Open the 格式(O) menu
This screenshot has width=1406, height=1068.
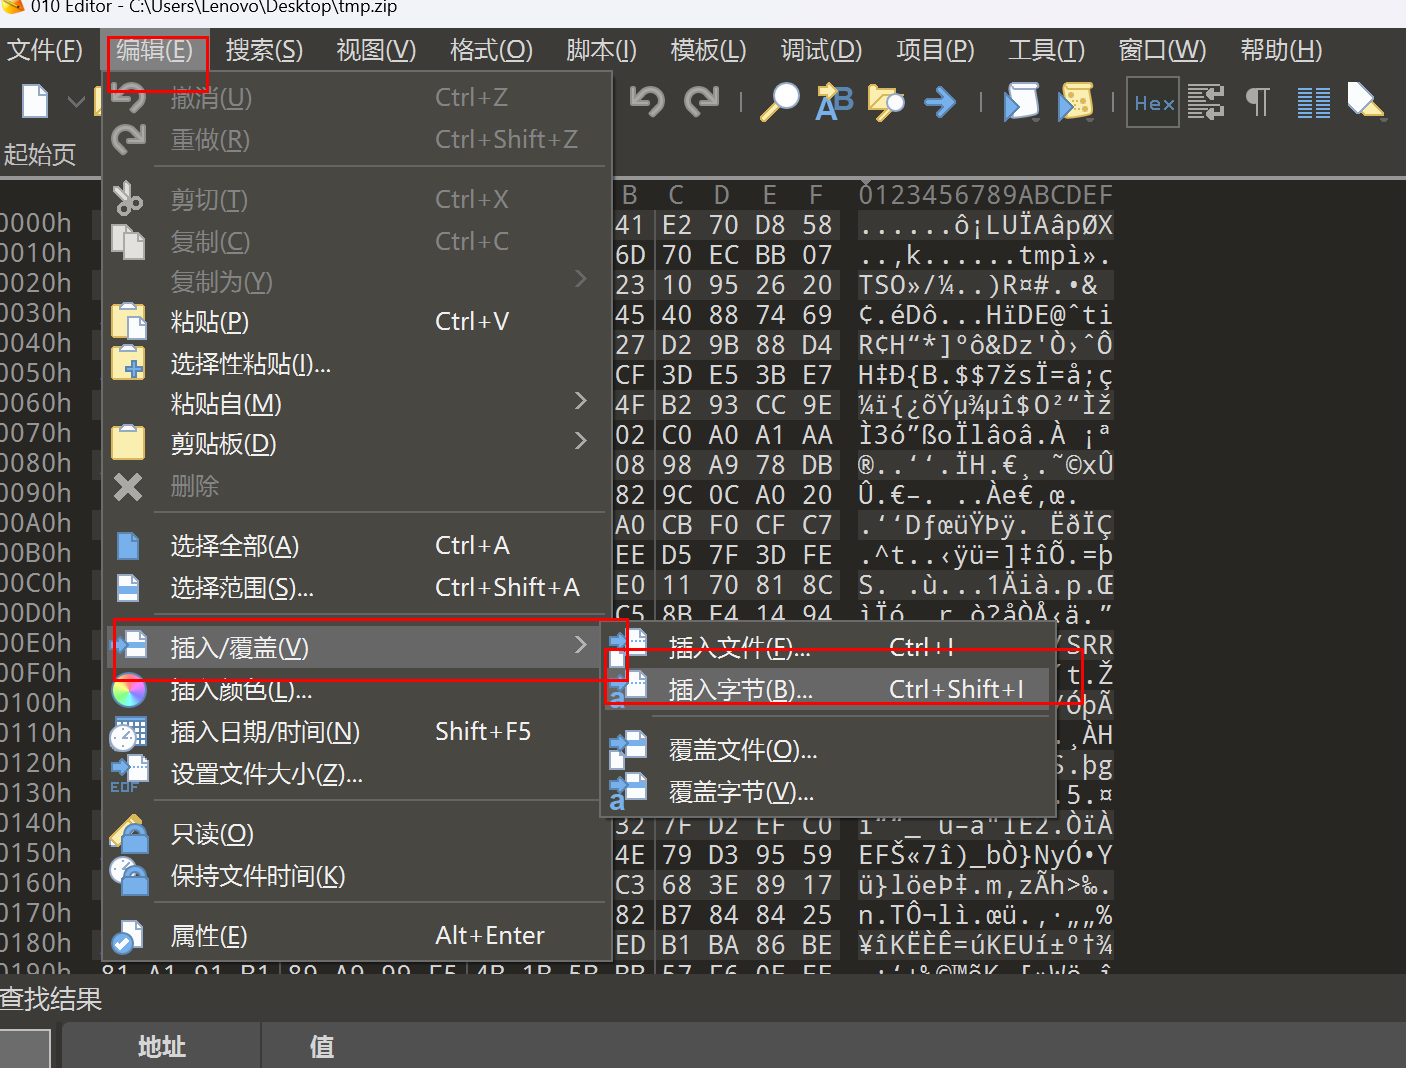[491, 50]
